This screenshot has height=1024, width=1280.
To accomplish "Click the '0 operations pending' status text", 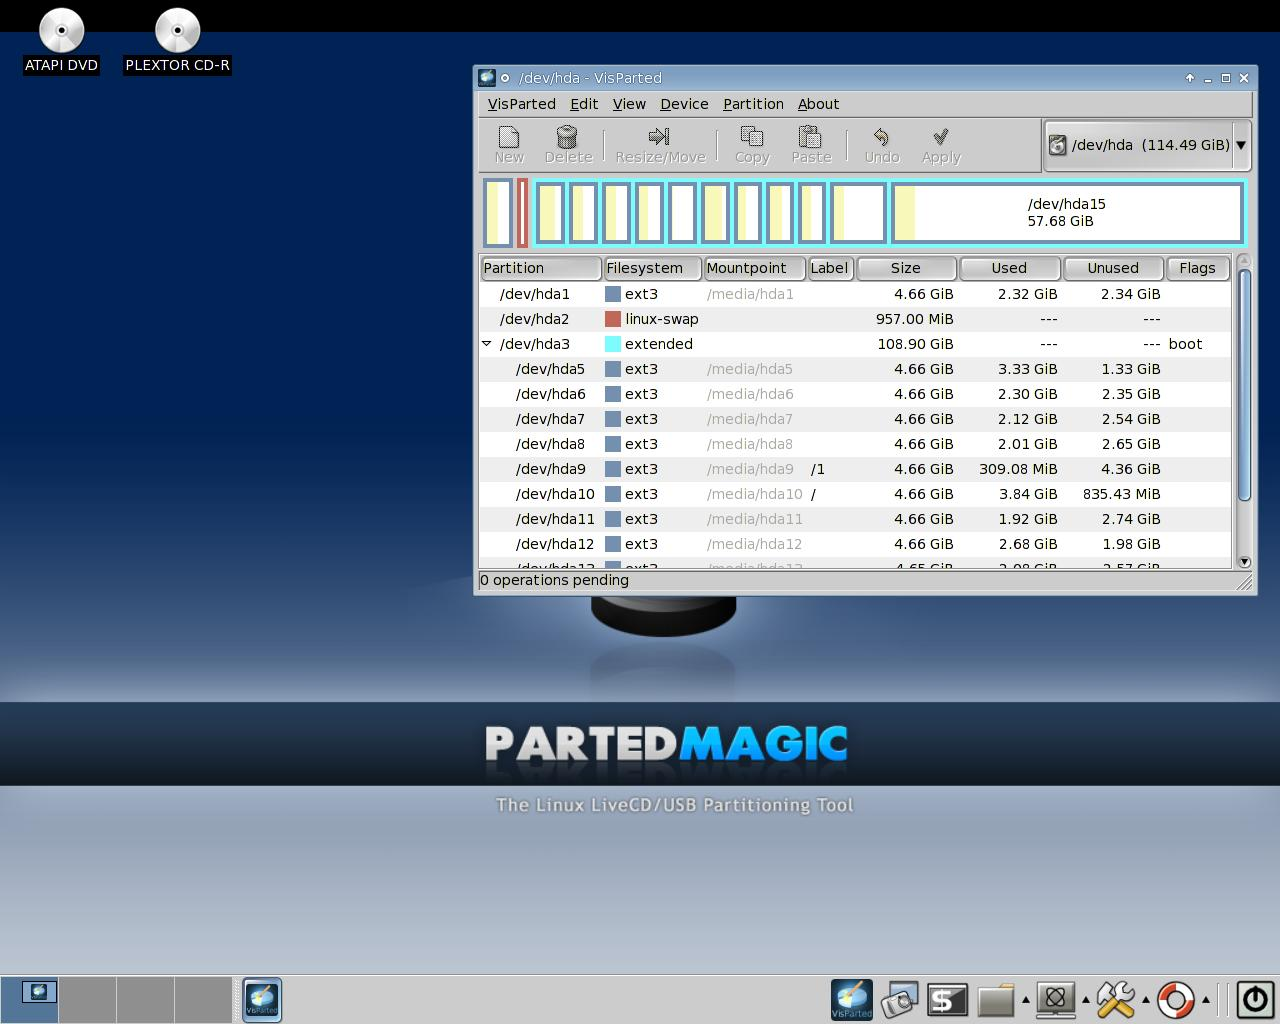I will click(555, 580).
